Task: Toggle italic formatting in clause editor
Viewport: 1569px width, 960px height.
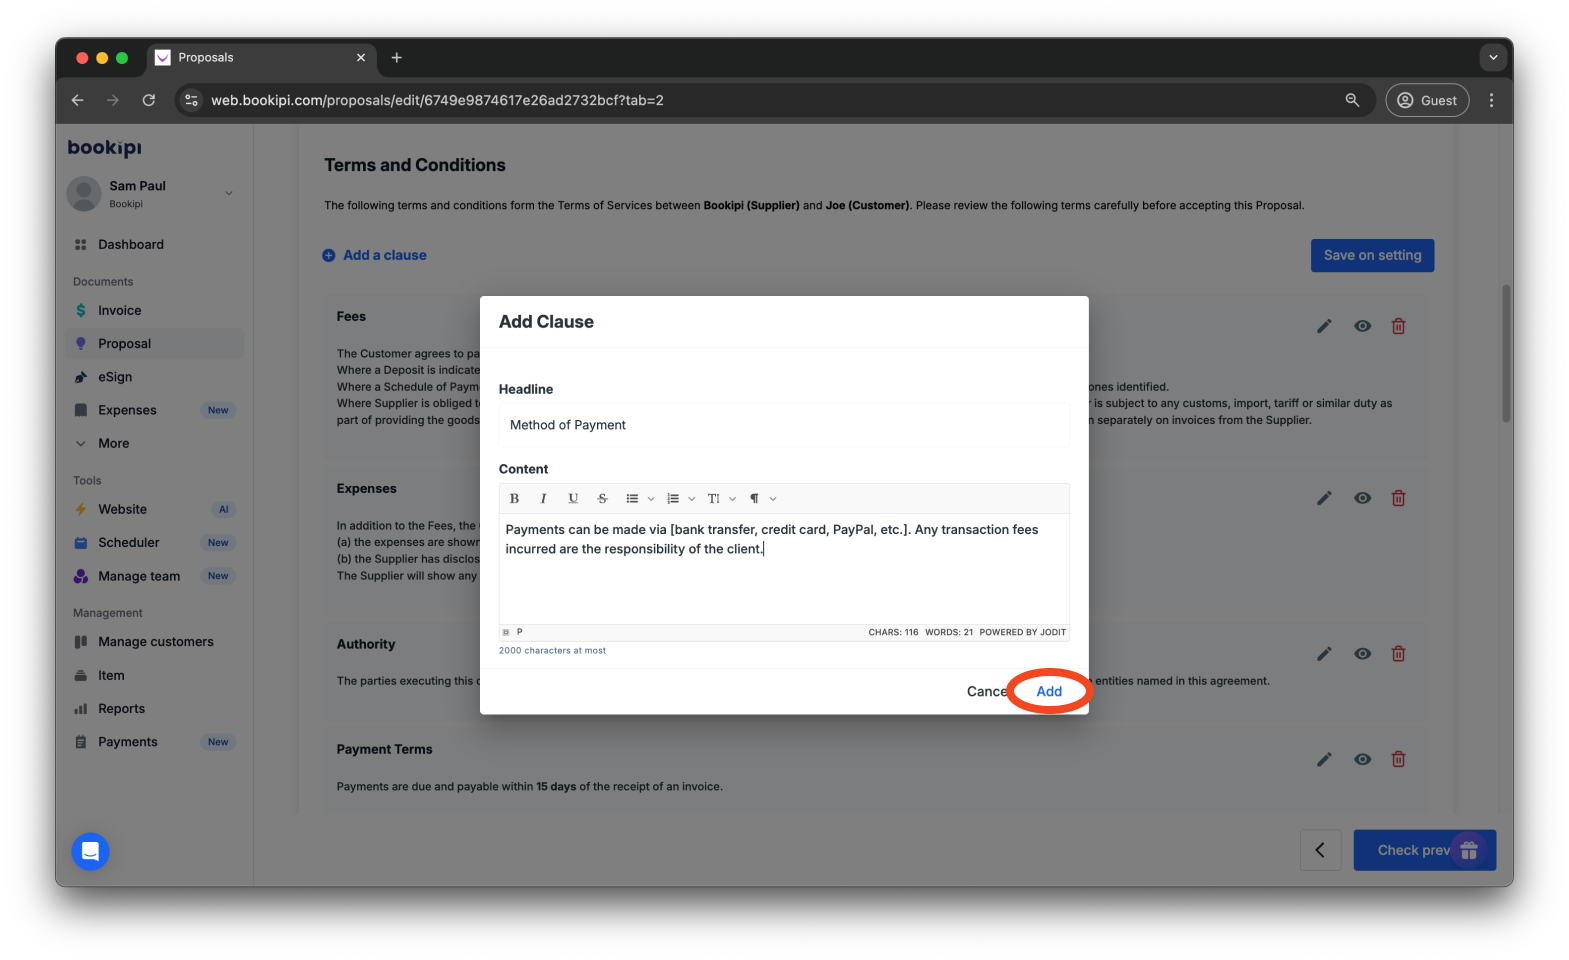Action: pos(543,498)
